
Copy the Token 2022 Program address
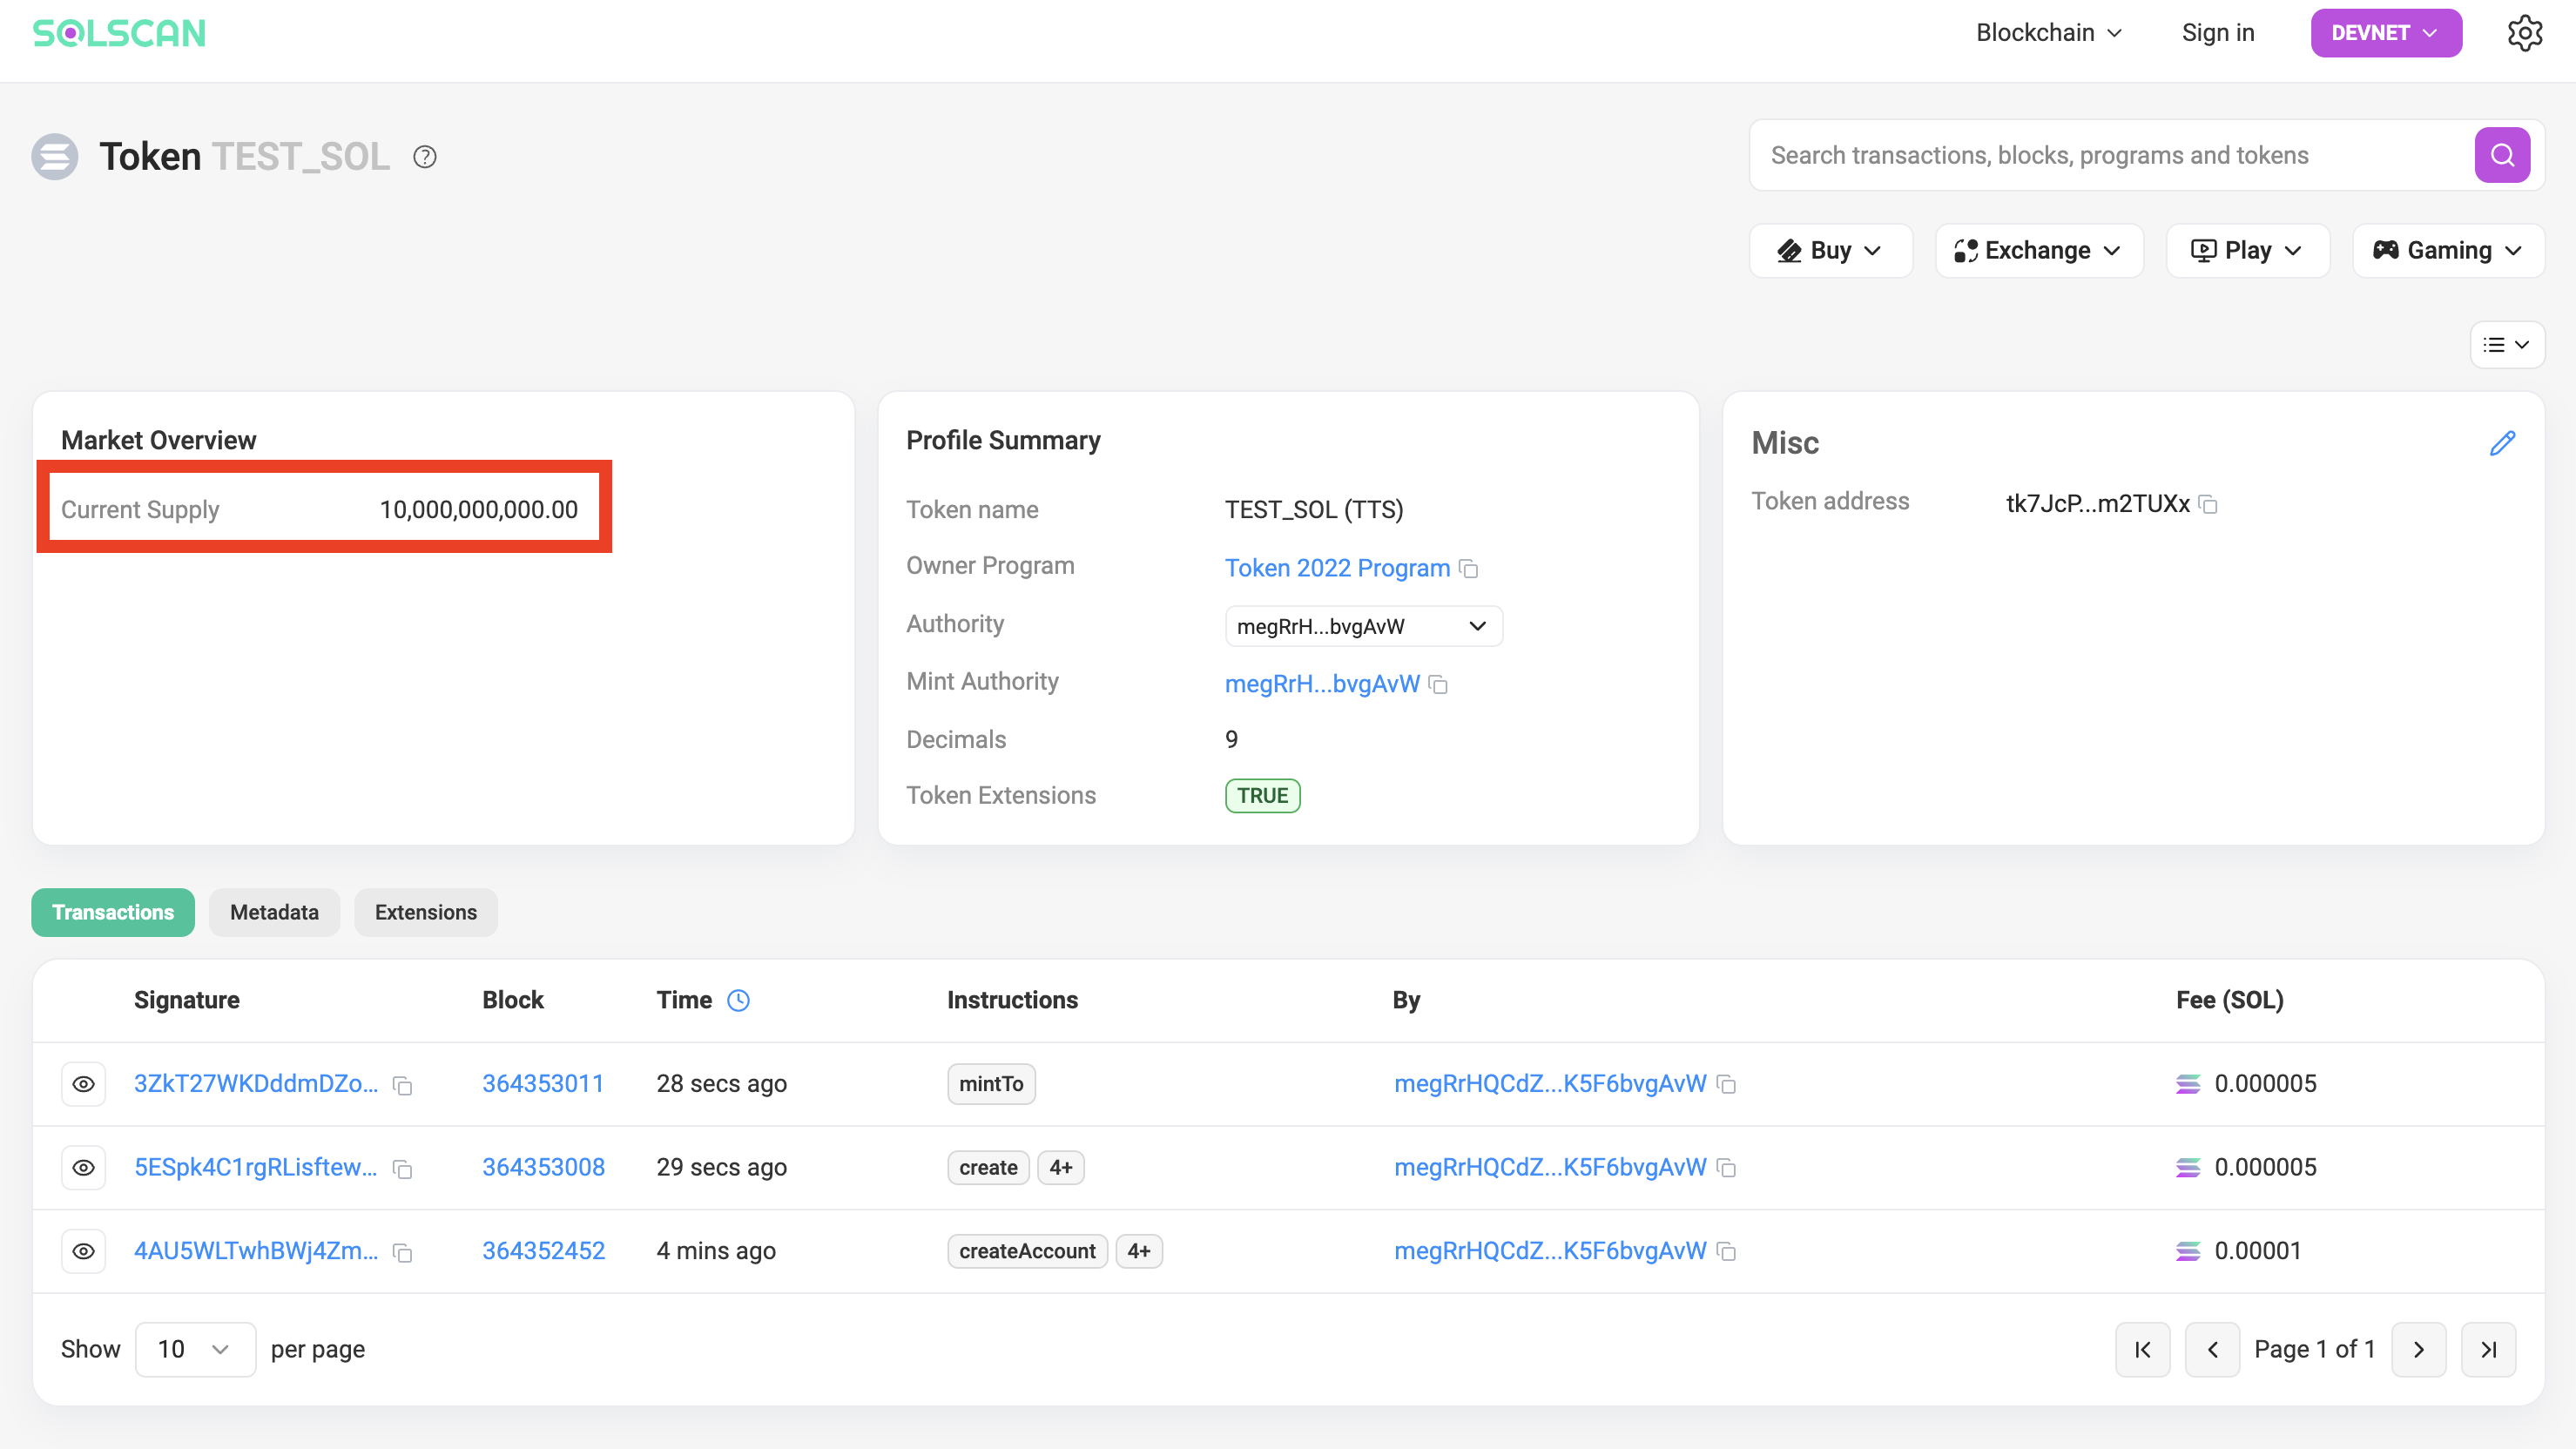[x=1468, y=569]
